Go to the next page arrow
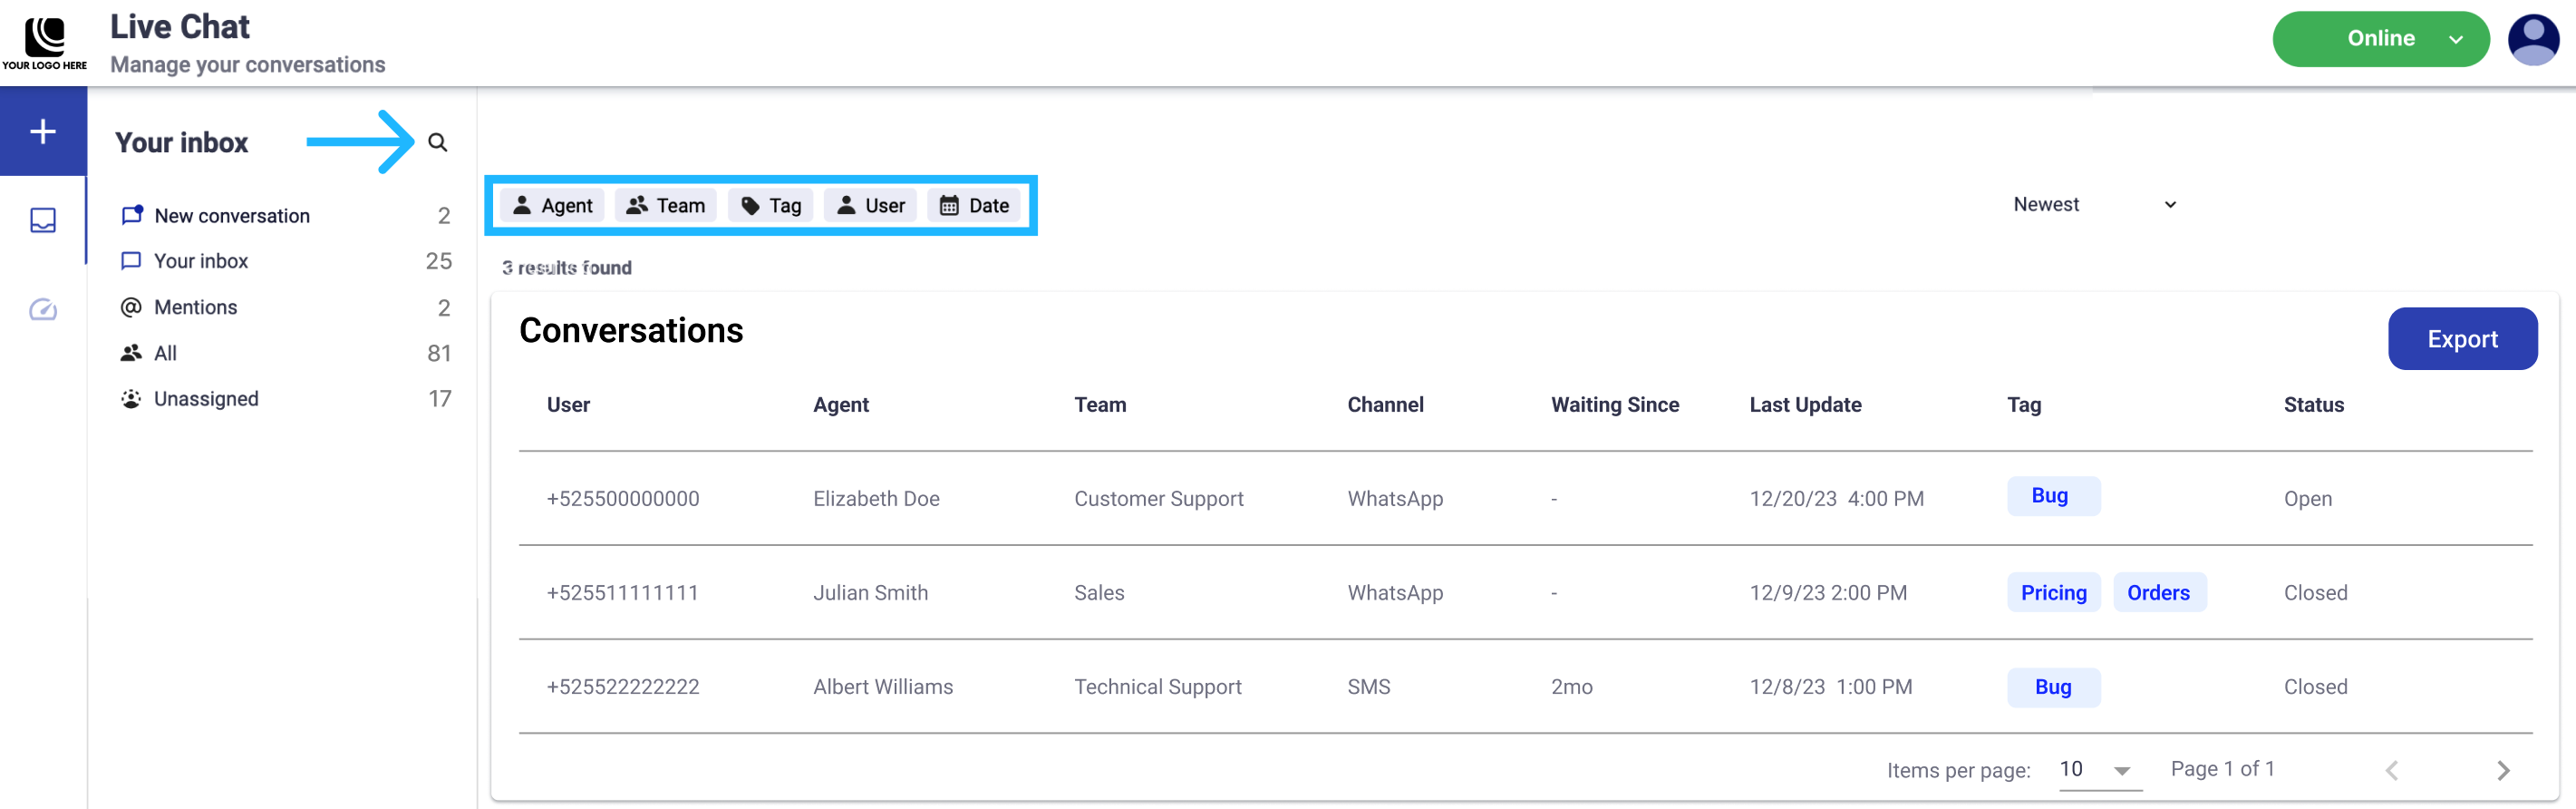This screenshot has width=2576, height=809. [x=2503, y=770]
